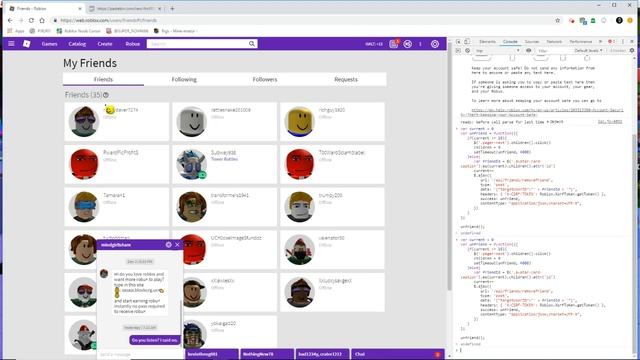
Task: Expand the hidden DevTools tabs chevron
Action: [x=600, y=42]
